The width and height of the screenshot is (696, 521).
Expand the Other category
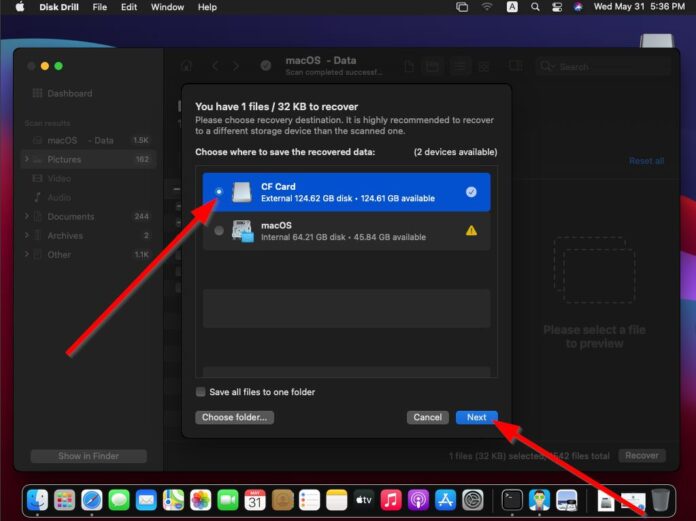pos(27,254)
